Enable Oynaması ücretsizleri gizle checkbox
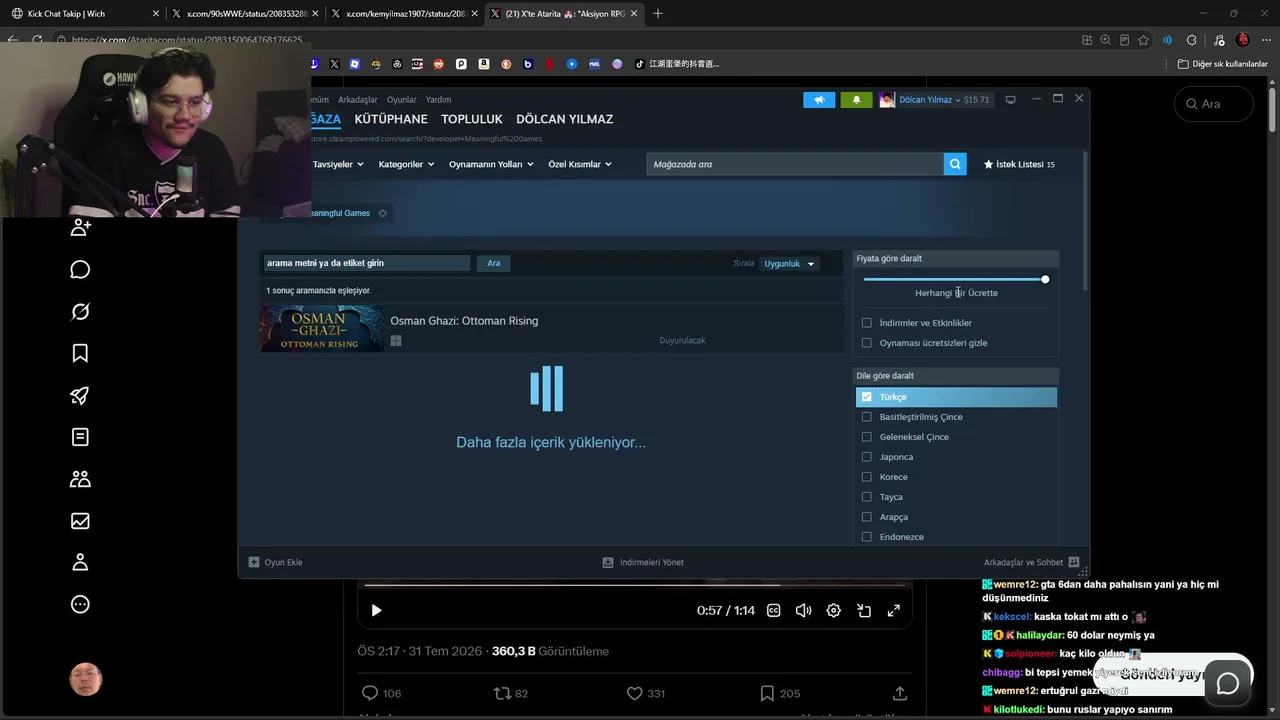Image resolution: width=1280 pixels, height=720 pixels. coord(866,343)
